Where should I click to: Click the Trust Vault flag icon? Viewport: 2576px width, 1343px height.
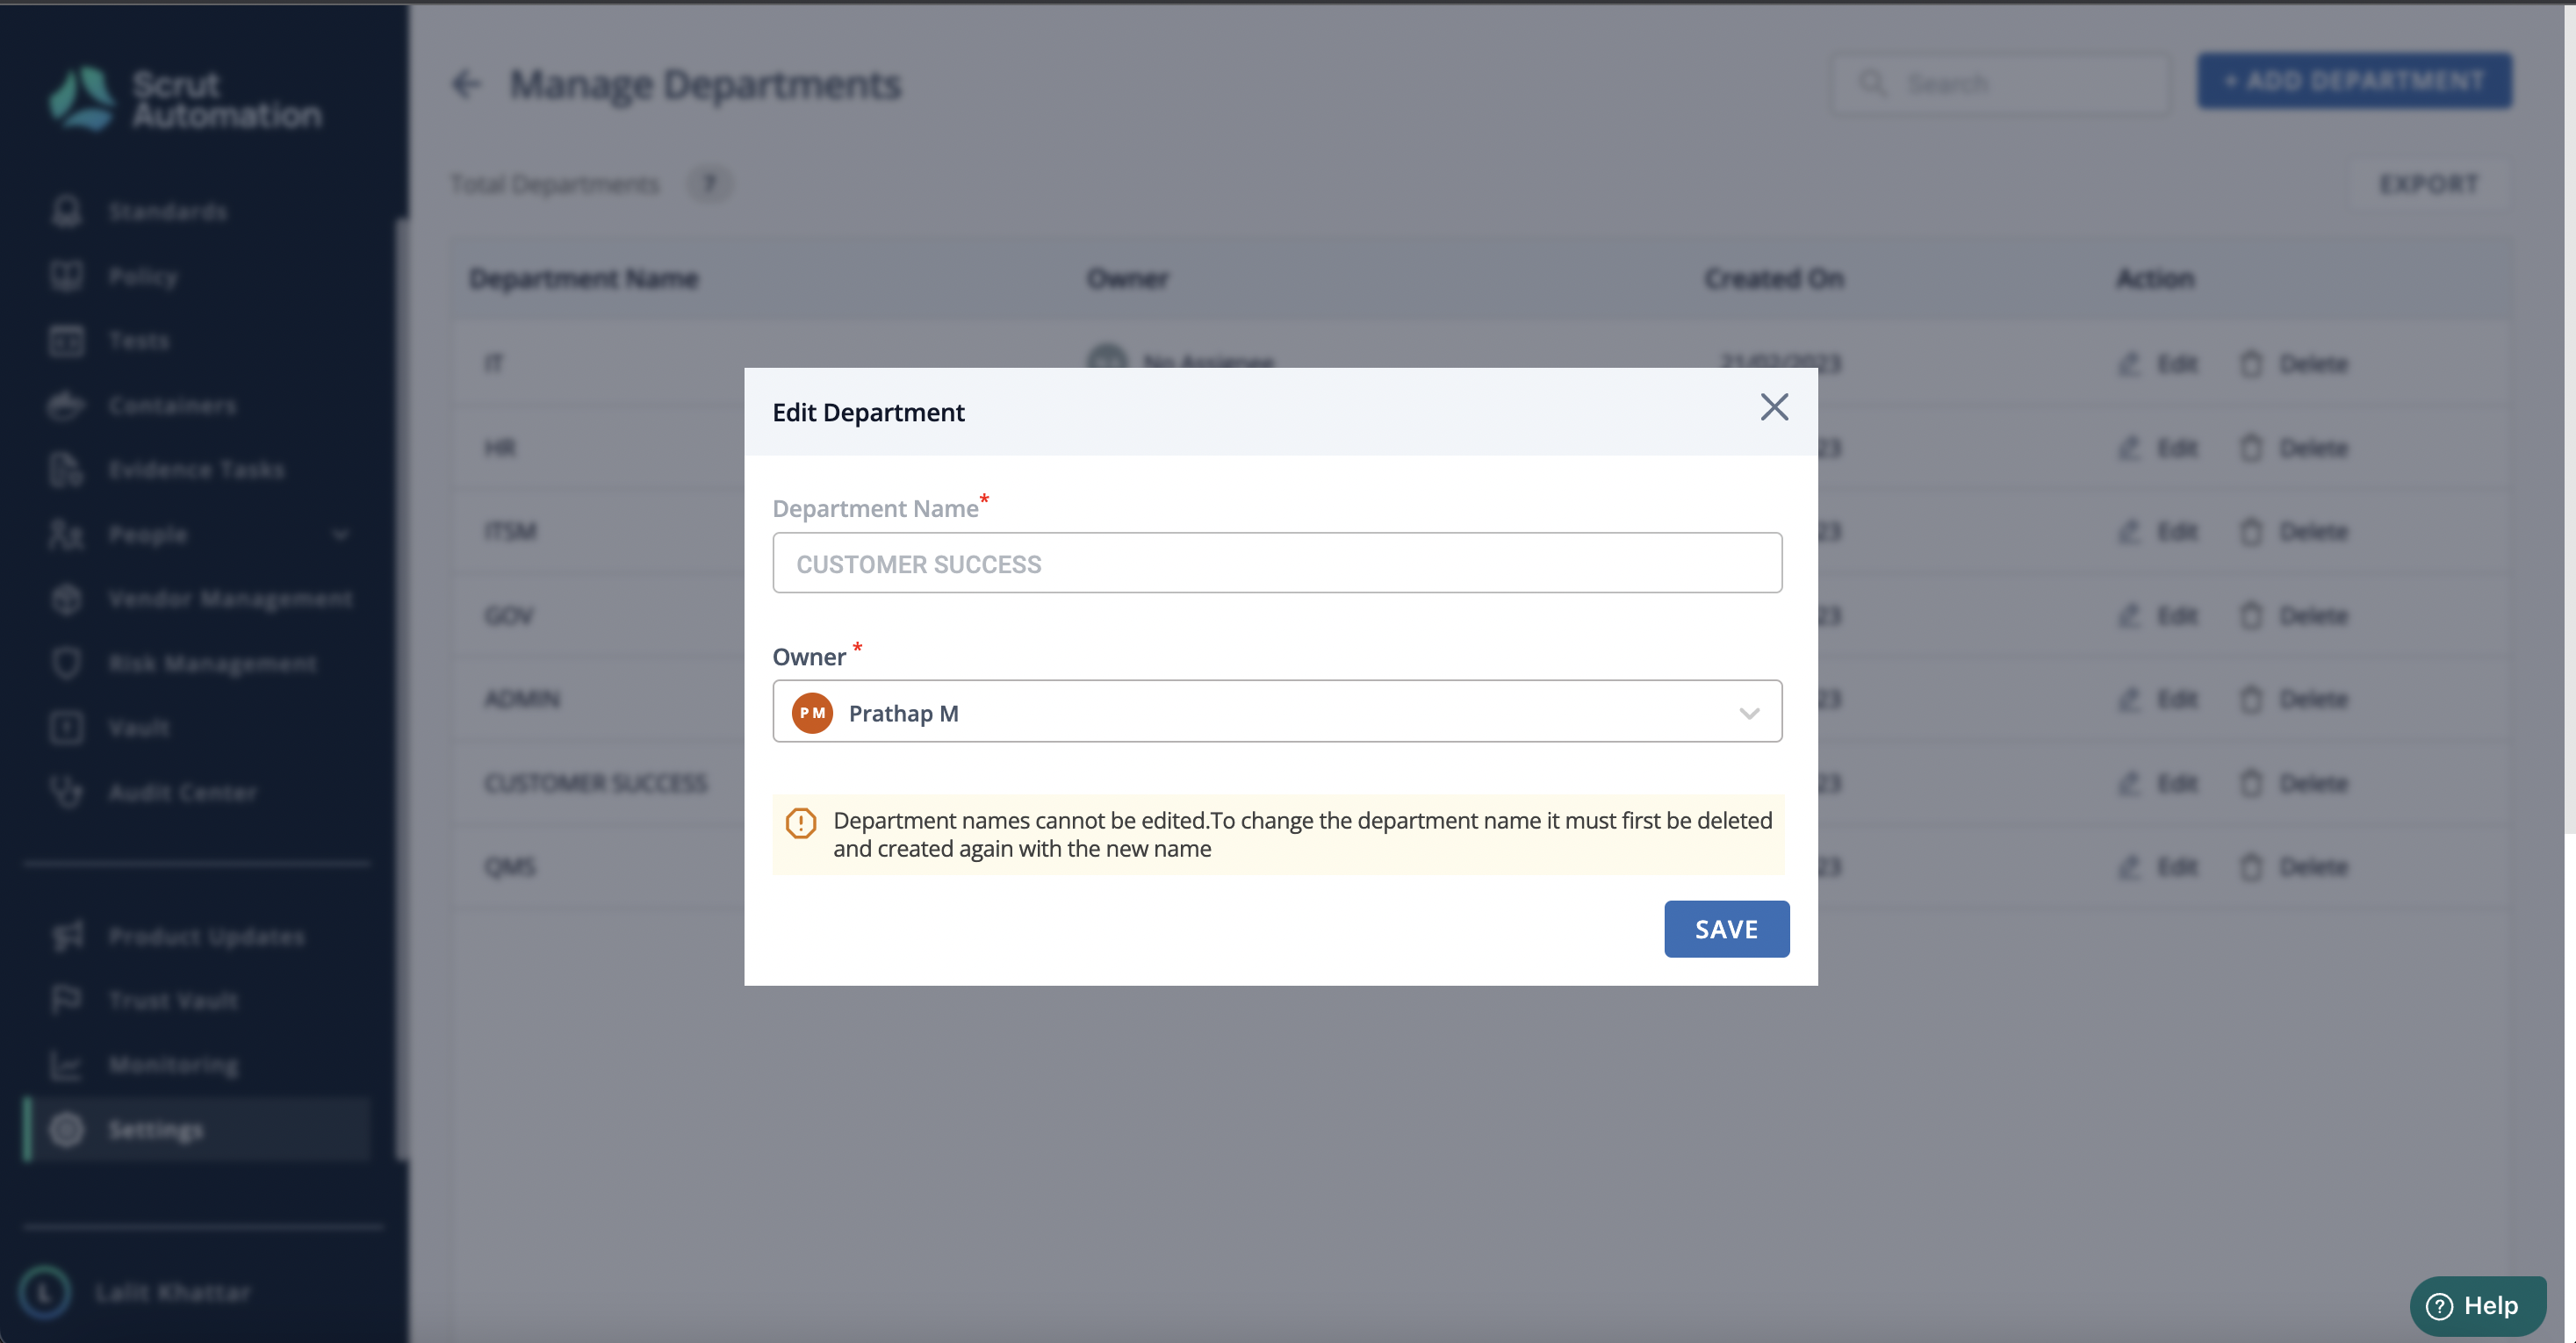(x=66, y=1000)
